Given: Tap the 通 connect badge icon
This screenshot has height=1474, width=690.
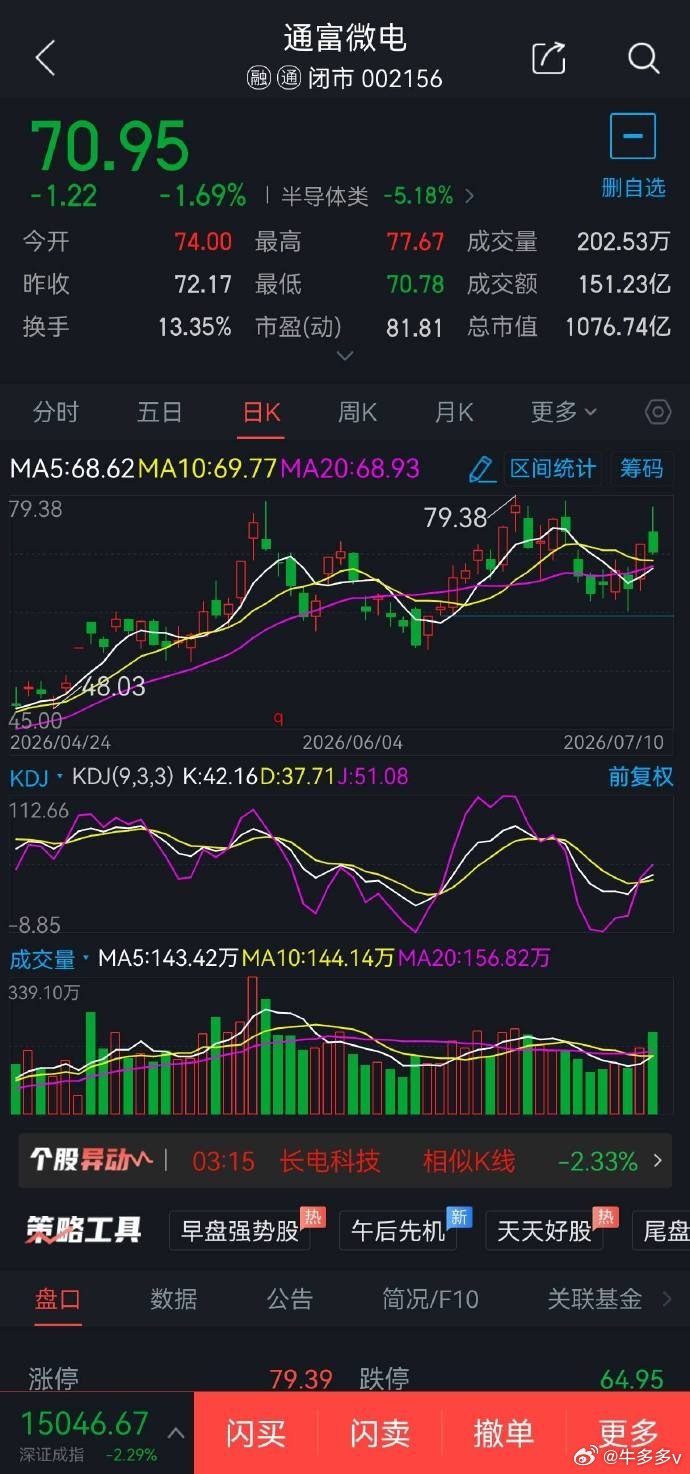Looking at the screenshot, I should 289,79.
